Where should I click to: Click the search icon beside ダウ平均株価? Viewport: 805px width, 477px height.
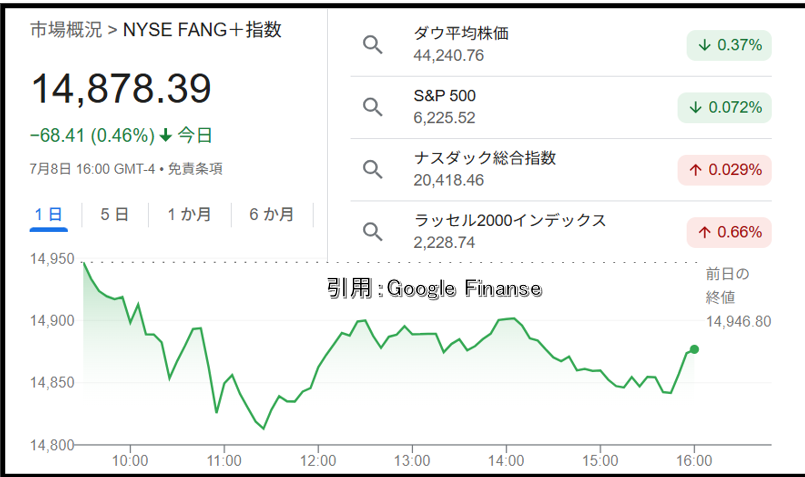pyautogui.click(x=373, y=45)
